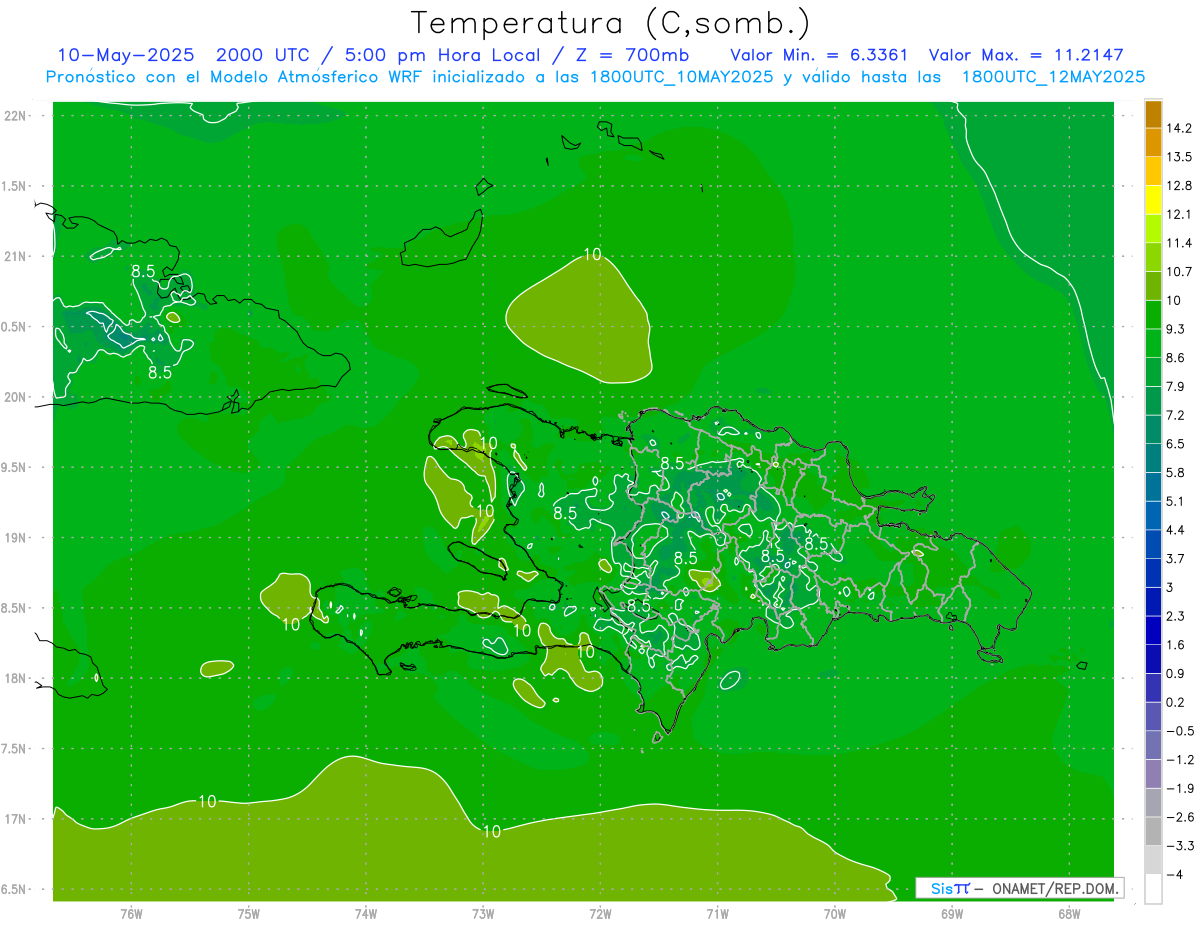Screen dimensions: 1200x927
Task: Click the '70W' longitude axis label
Action: [x=835, y=914]
